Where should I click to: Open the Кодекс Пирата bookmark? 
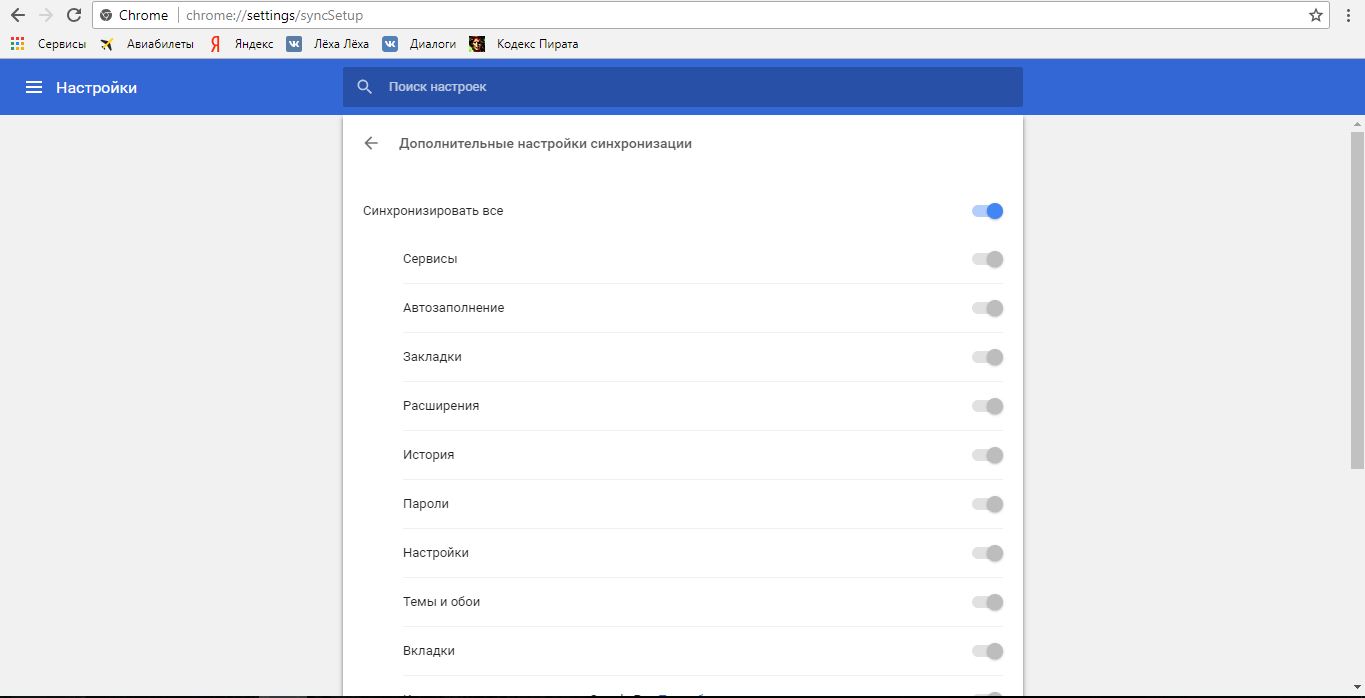(525, 44)
